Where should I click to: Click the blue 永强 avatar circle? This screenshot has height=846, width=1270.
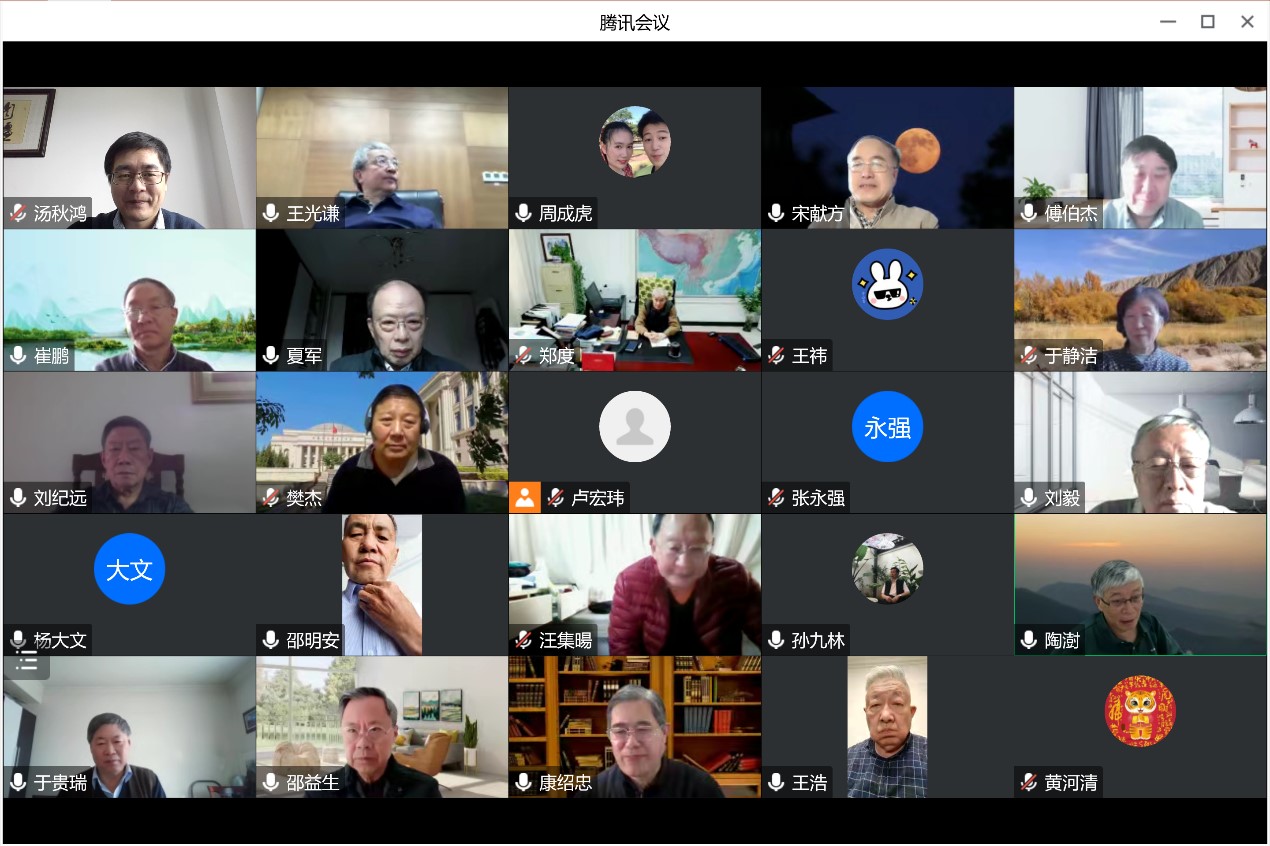click(888, 427)
